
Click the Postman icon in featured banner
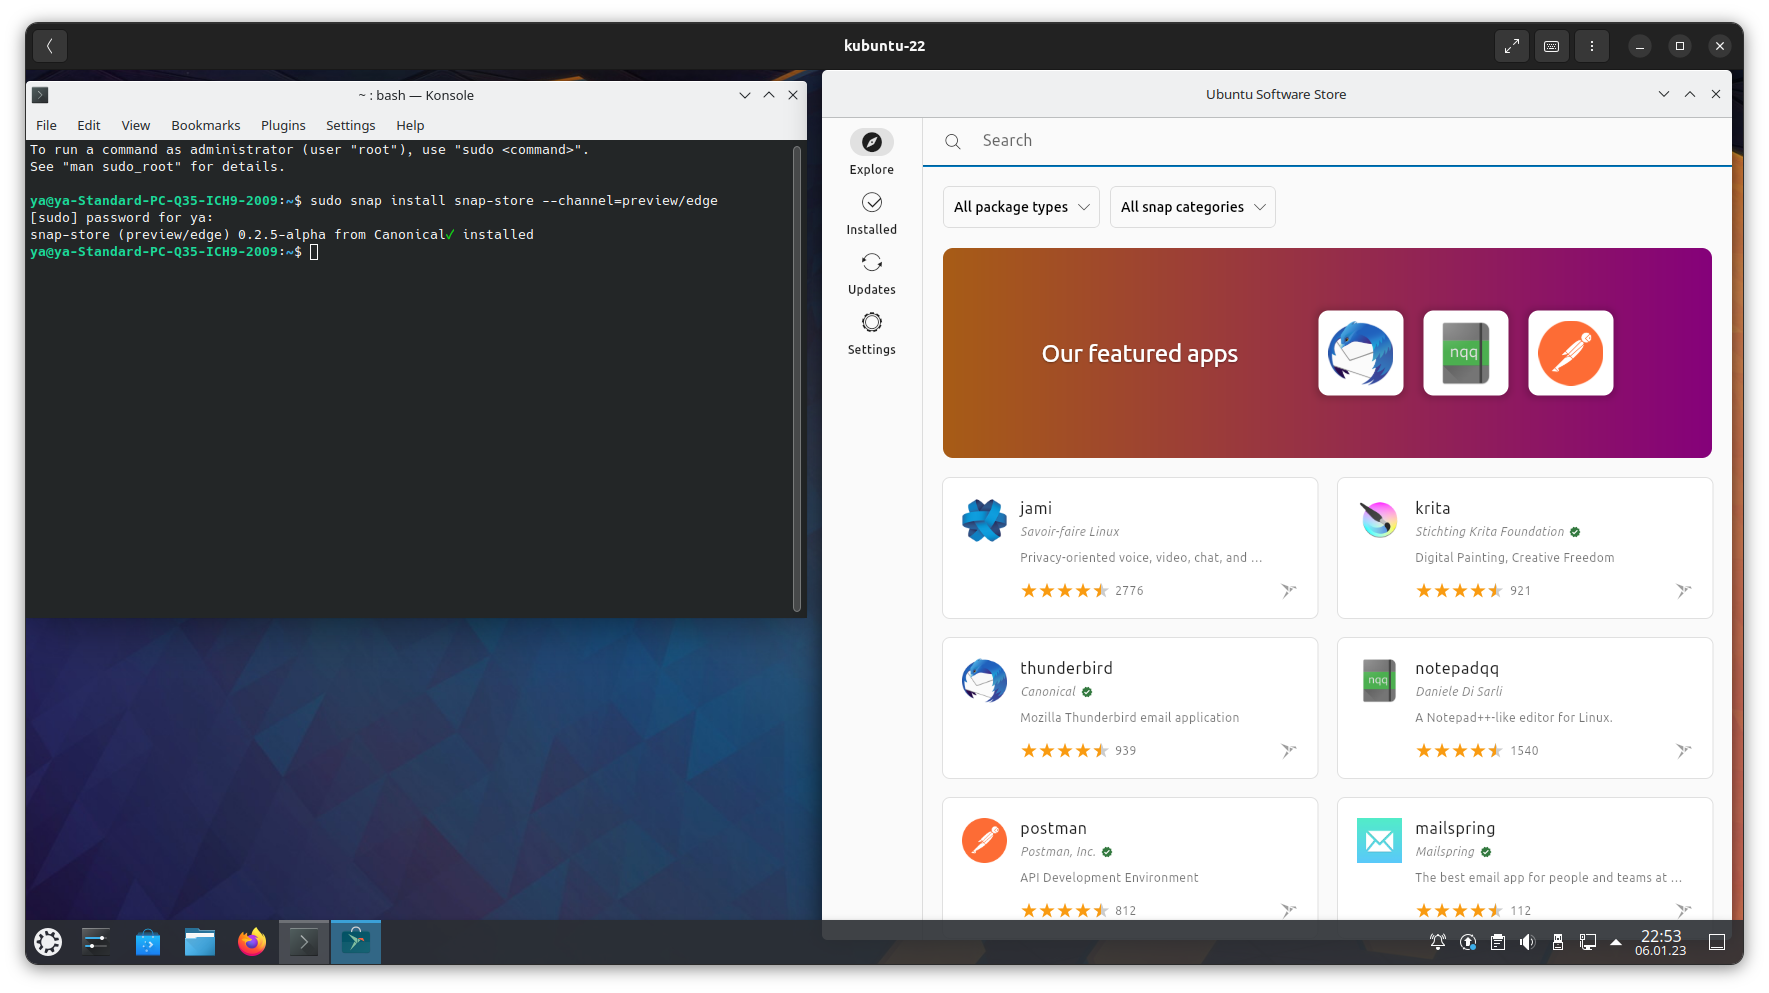(1570, 353)
